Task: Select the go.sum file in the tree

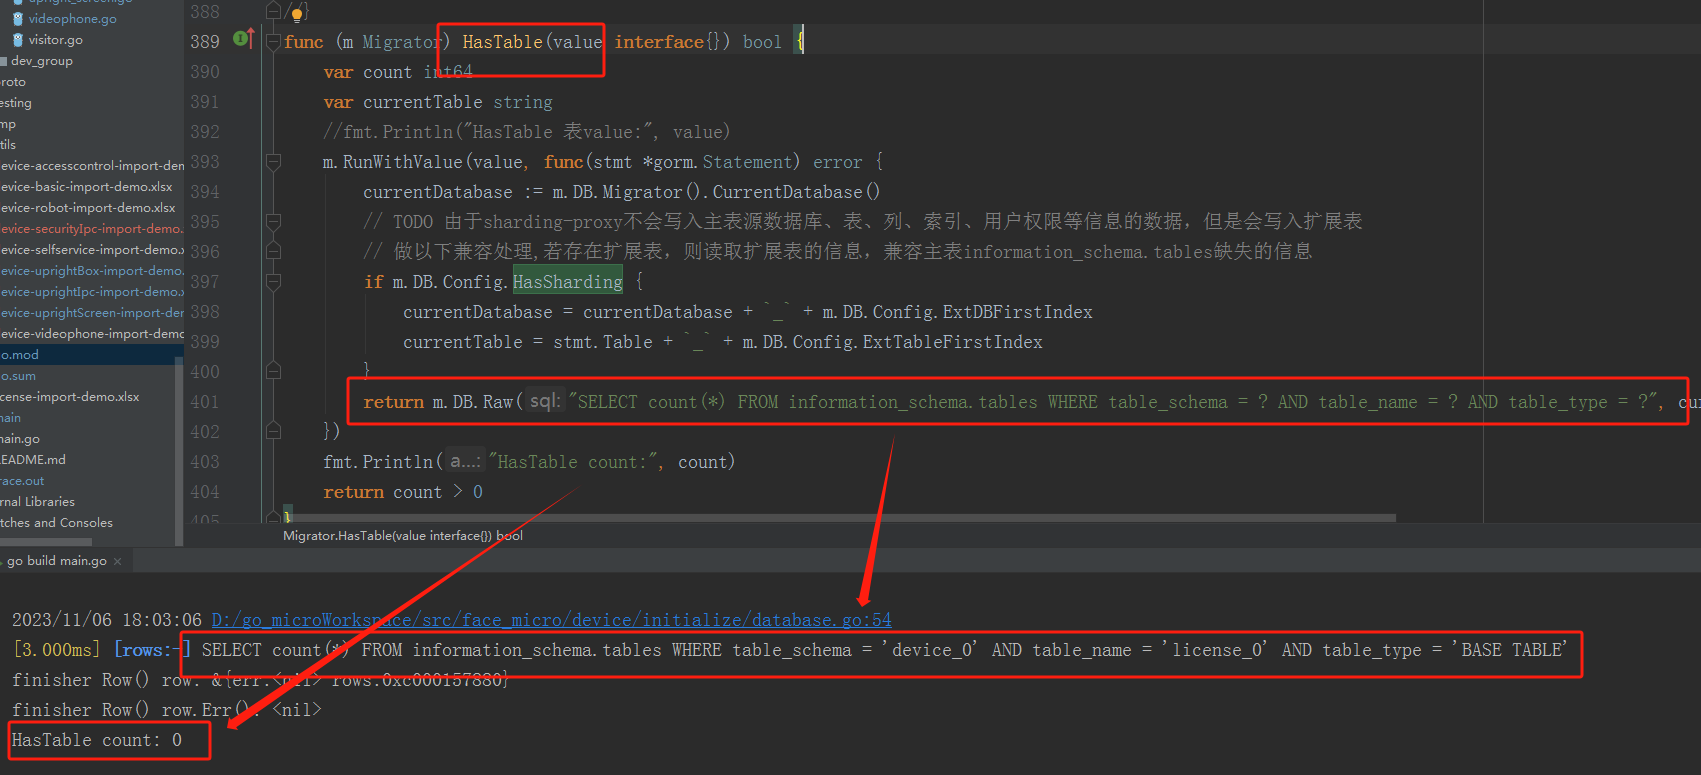Action: point(18,375)
